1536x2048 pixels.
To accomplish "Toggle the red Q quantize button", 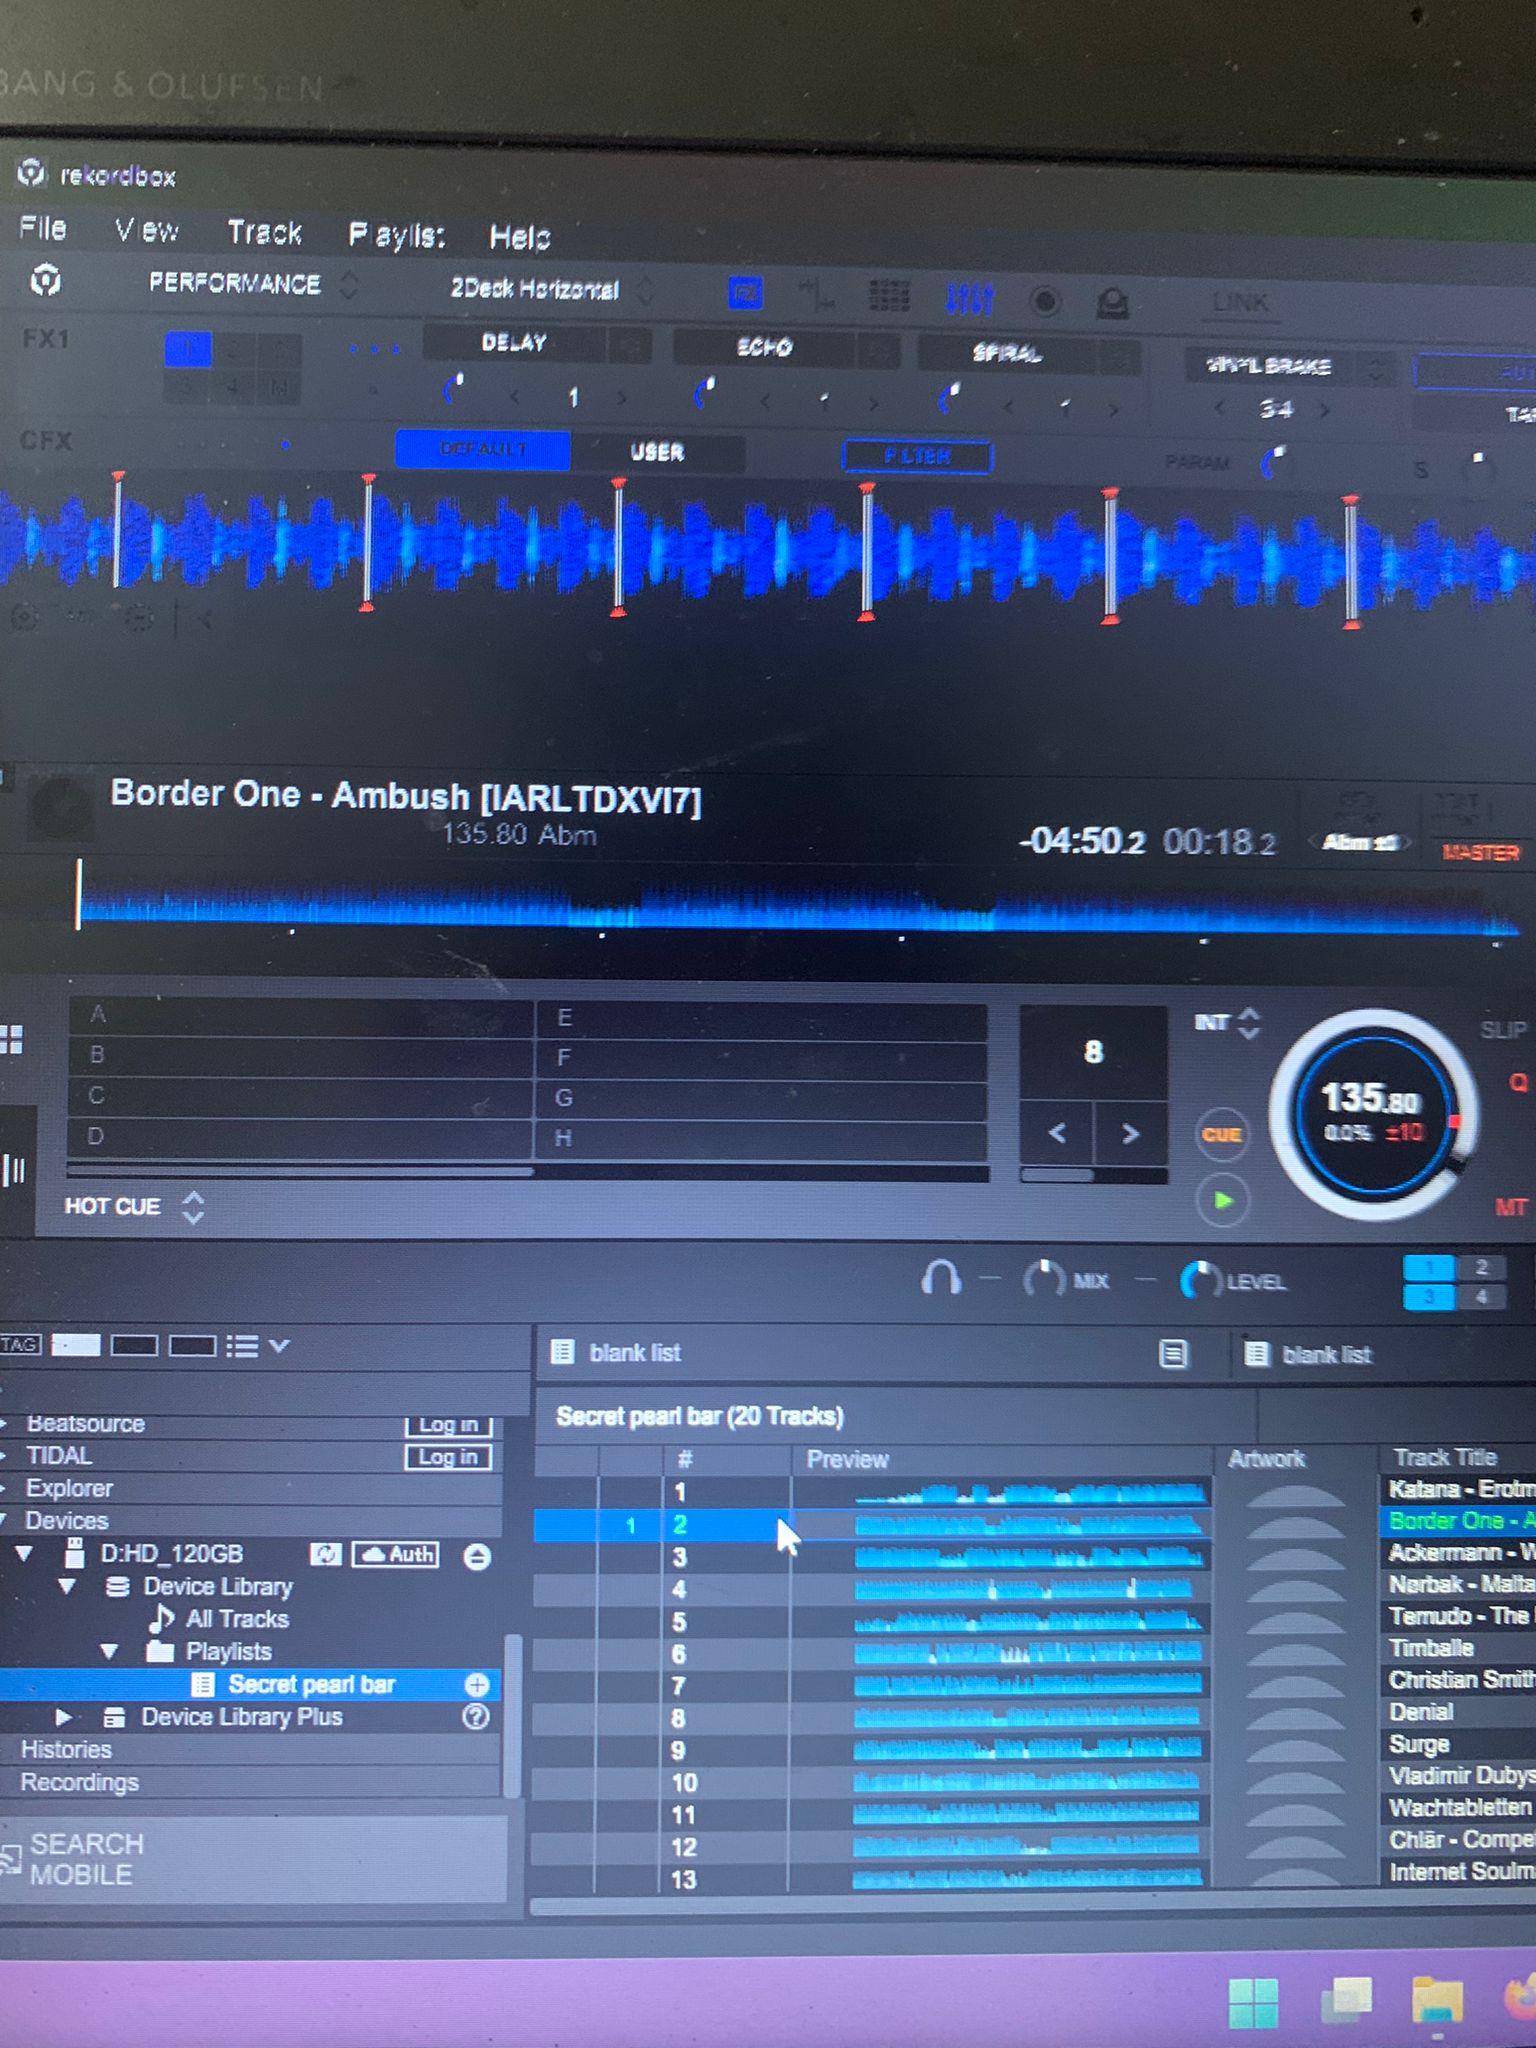I will tap(1518, 1082).
